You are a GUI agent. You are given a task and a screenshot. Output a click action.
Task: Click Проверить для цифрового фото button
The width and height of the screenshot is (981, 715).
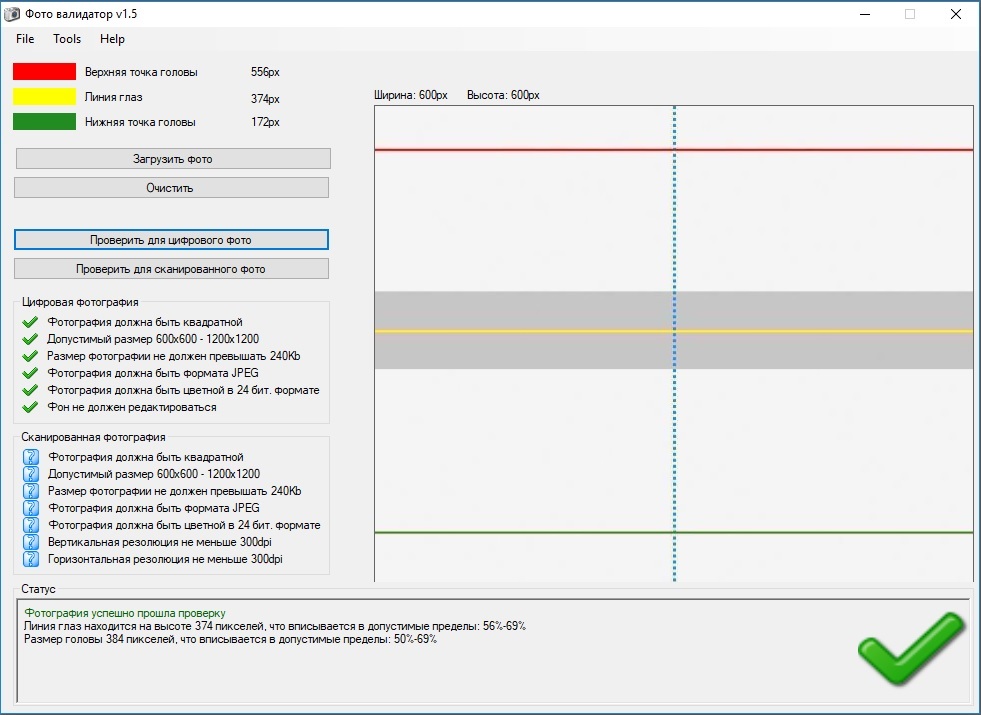[171, 240]
